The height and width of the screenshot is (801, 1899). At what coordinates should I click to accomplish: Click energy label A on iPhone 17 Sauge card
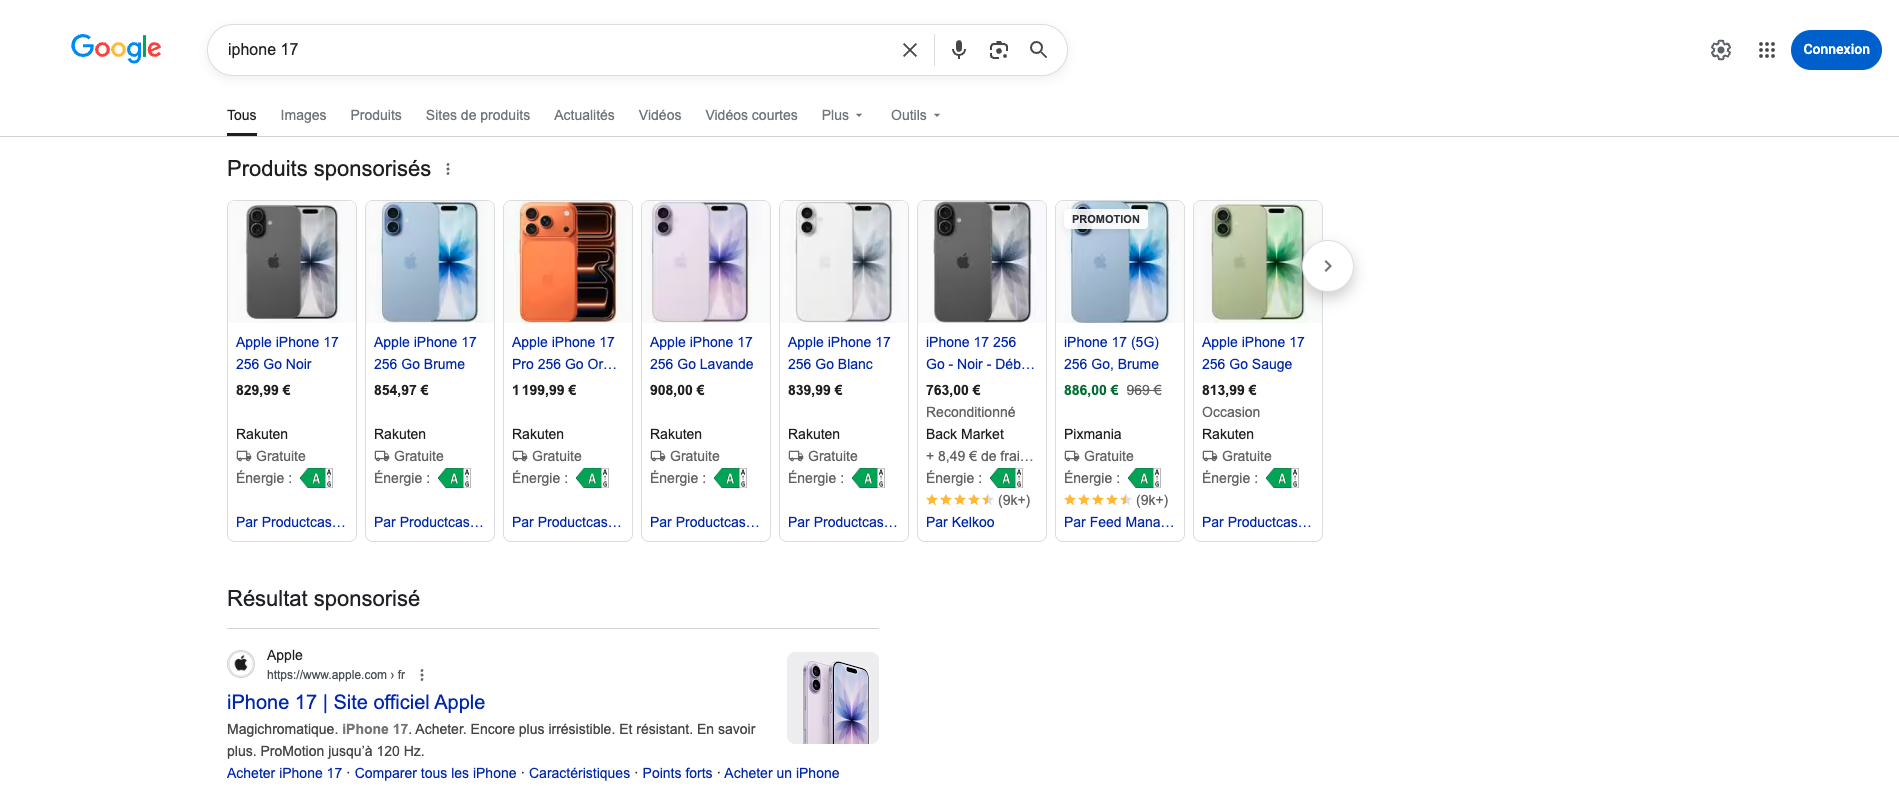(x=1282, y=479)
